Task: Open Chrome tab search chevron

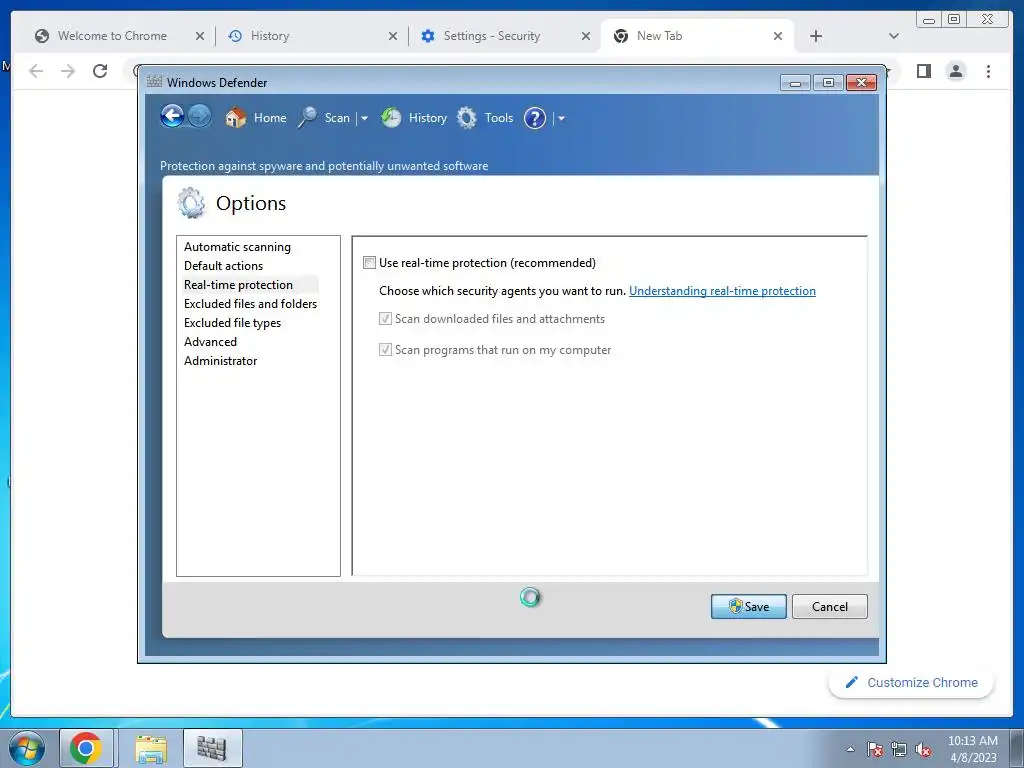Action: [x=894, y=36]
